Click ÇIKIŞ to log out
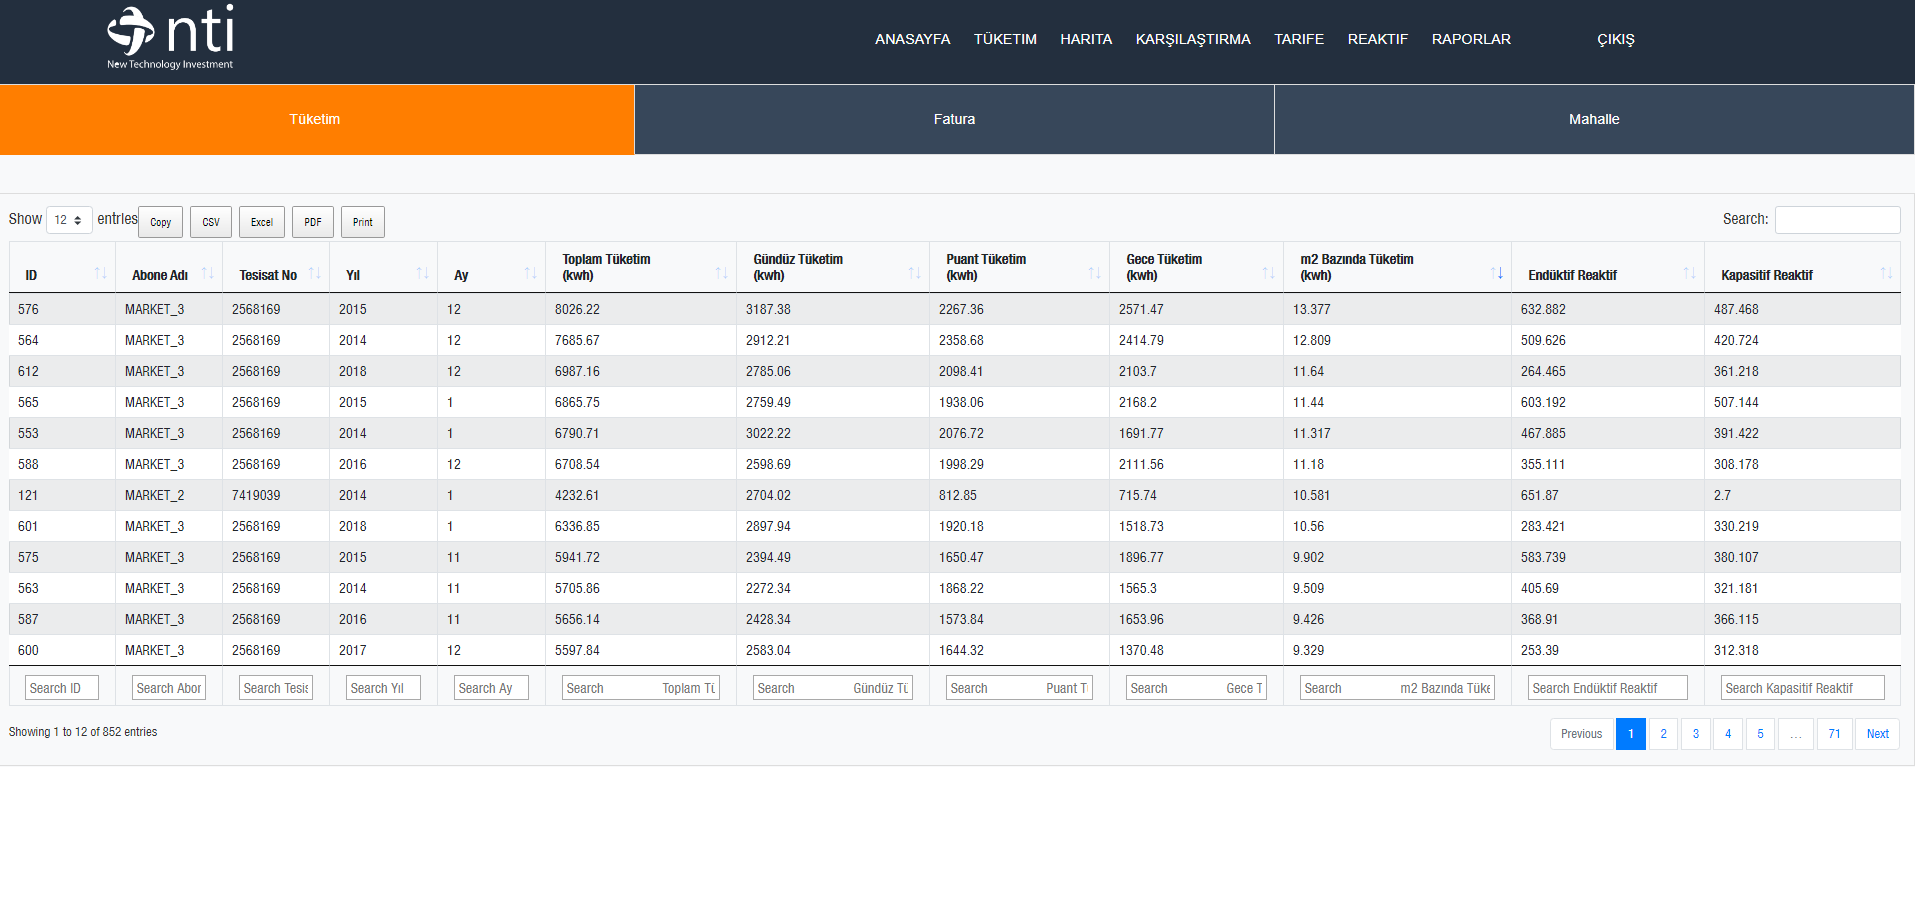The height and width of the screenshot is (897, 1915). (x=1615, y=39)
